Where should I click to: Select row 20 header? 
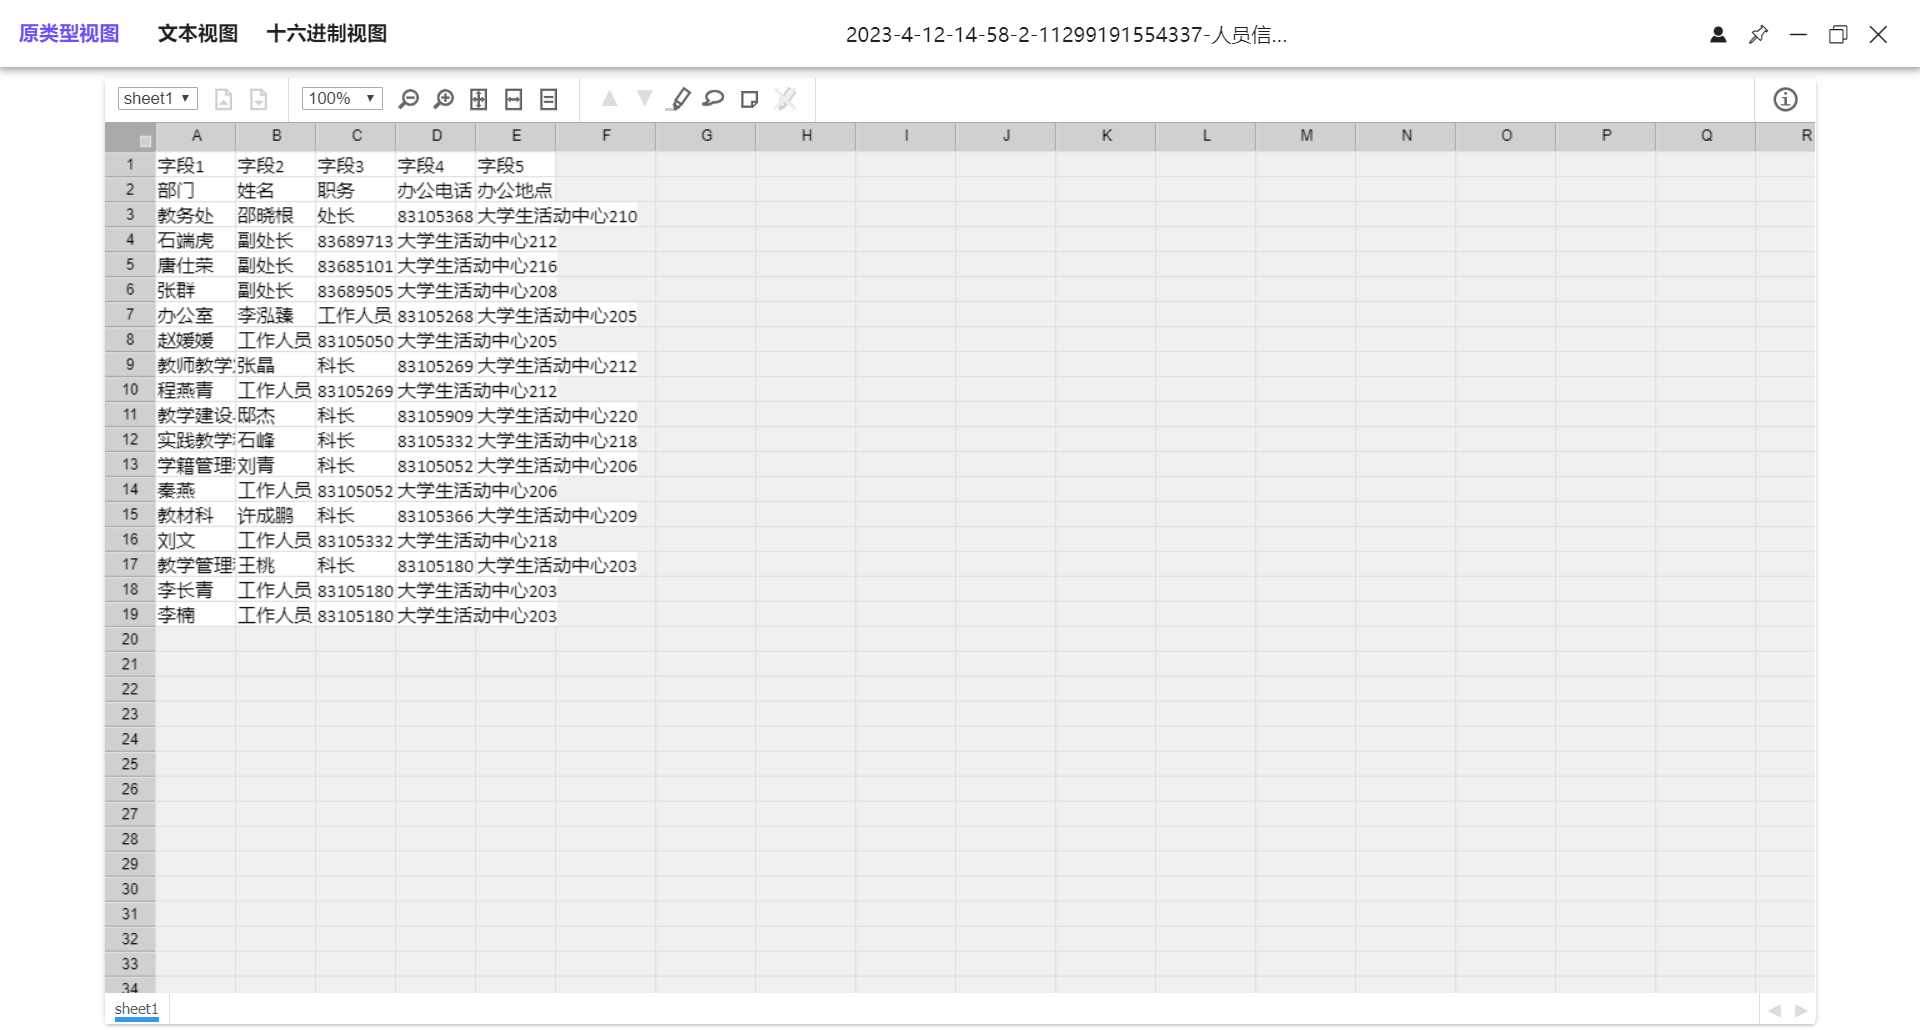point(130,639)
